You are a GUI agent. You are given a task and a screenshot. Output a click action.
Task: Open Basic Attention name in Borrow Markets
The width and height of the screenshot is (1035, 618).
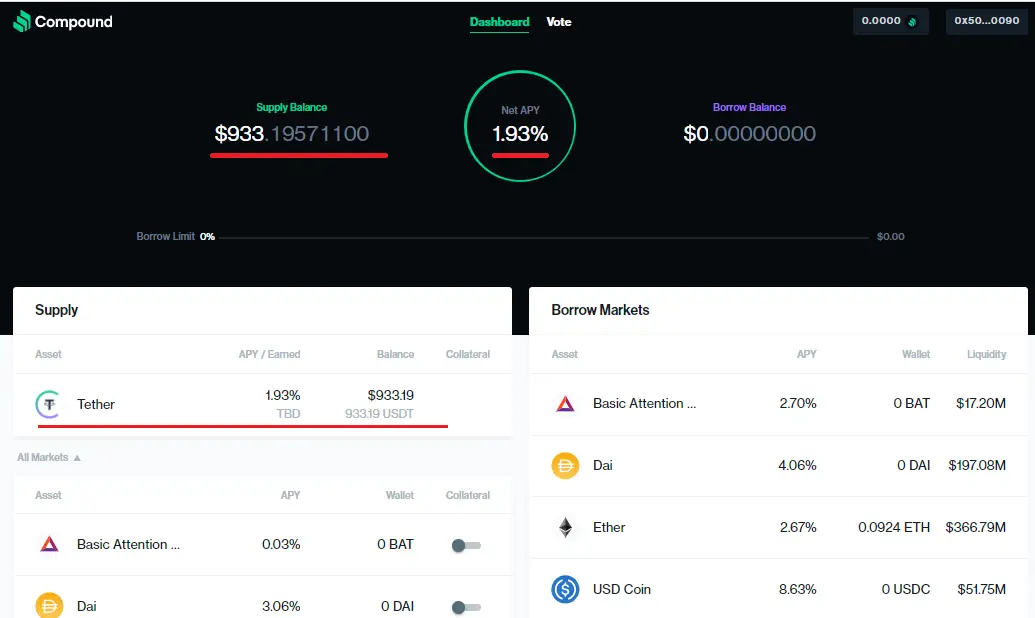click(x=644, y=403)
